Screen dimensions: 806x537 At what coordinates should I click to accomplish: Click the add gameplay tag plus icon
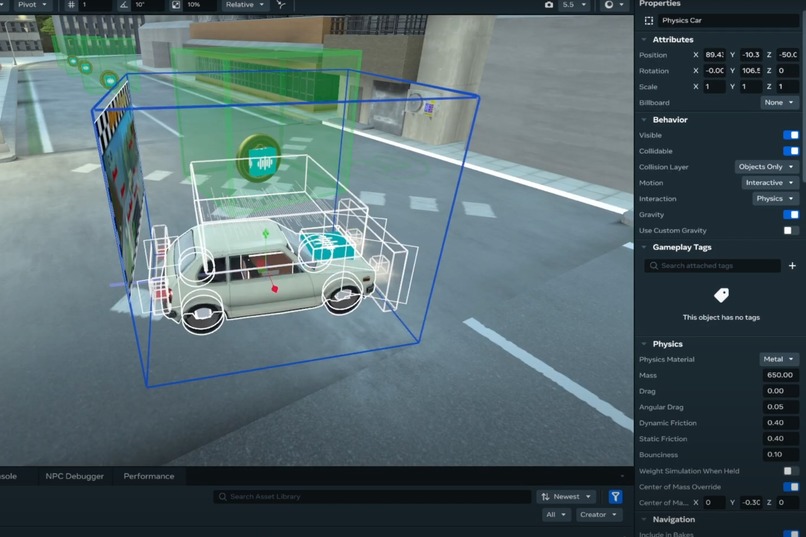pyautogui.click(x=792, y=266)
